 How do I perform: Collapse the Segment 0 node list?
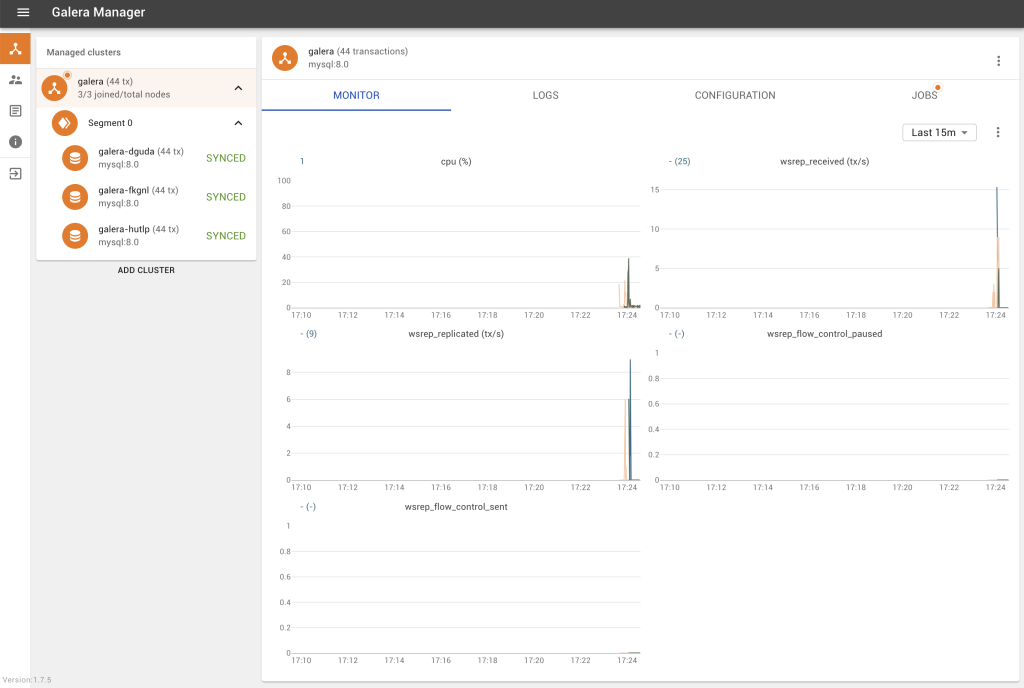pyautogui.click(x=238, y=123)
